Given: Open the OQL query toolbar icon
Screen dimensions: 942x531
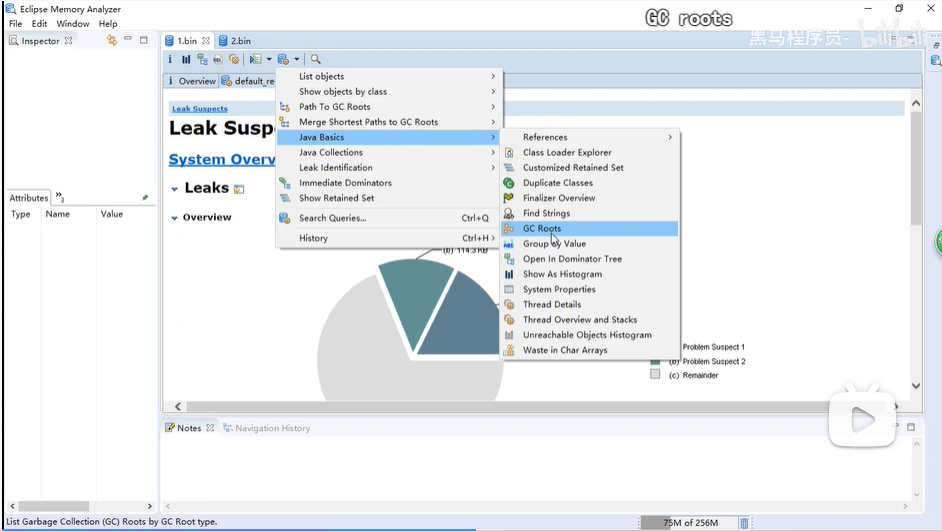Looking at the screenshot, I should point(218,59).
